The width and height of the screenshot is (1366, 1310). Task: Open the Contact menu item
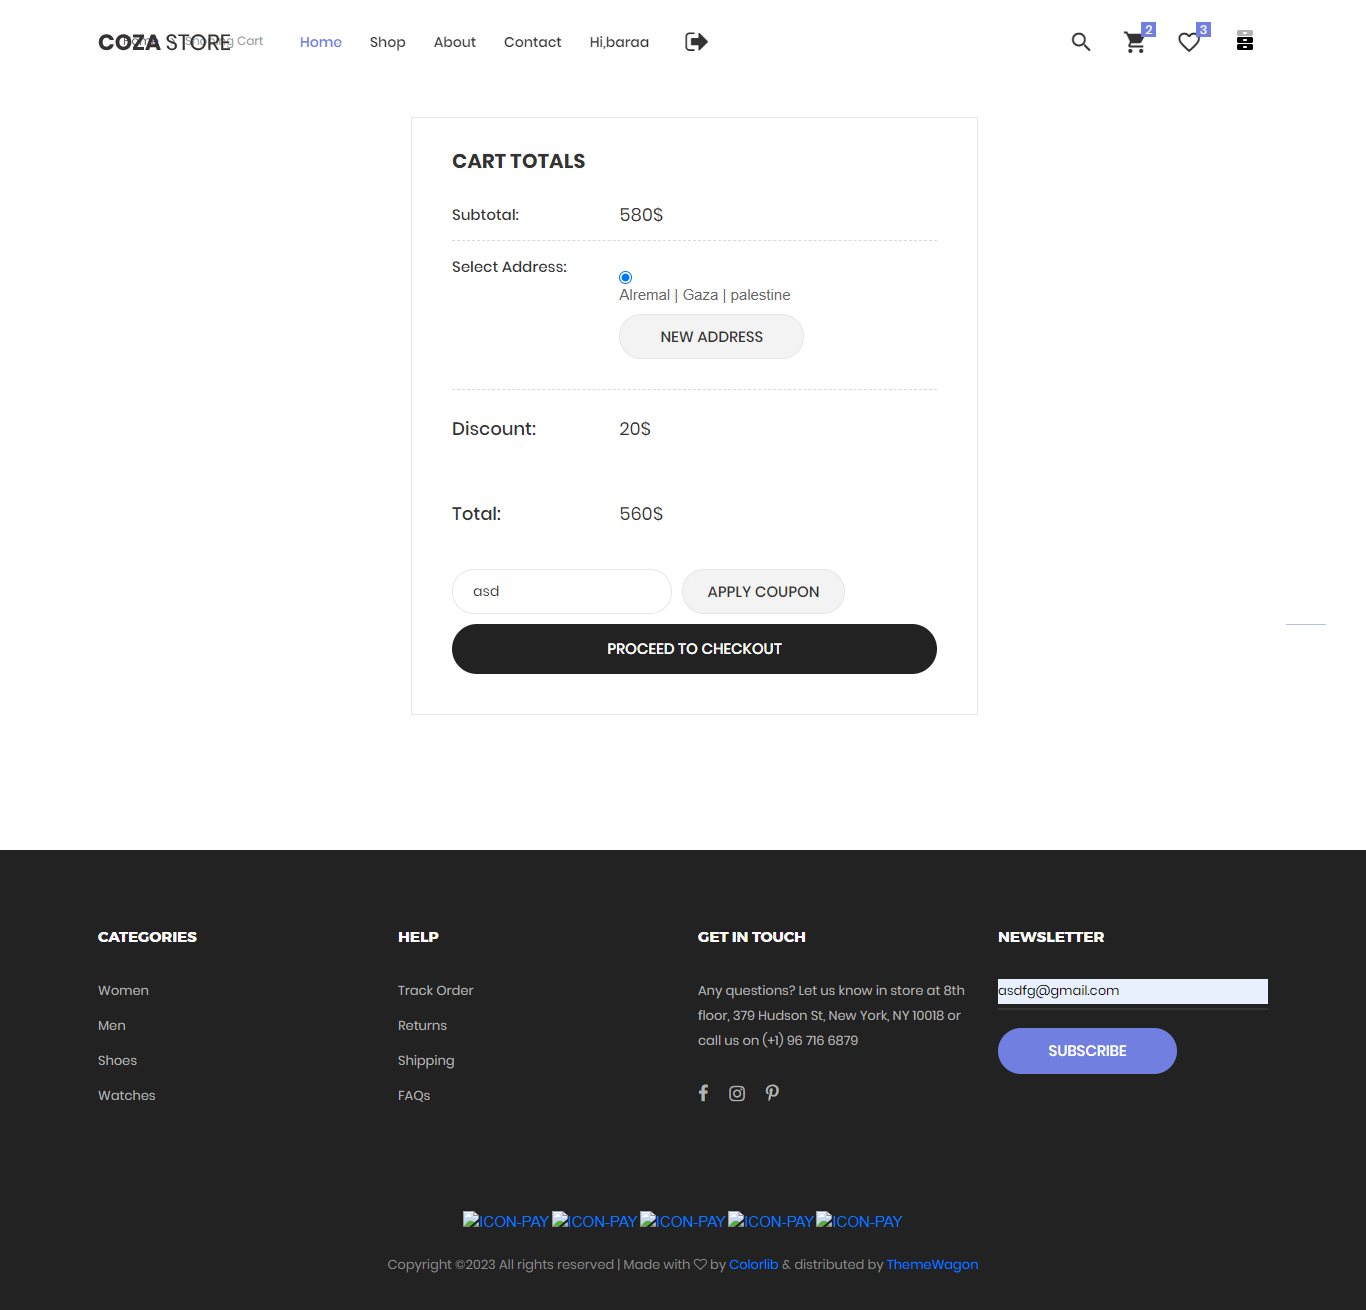[x=533, y=42]
